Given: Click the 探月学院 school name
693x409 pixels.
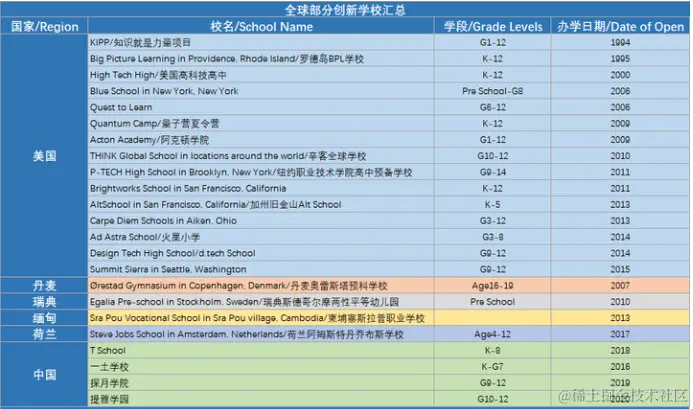Looking at the screenshot, I should (109, 383).
